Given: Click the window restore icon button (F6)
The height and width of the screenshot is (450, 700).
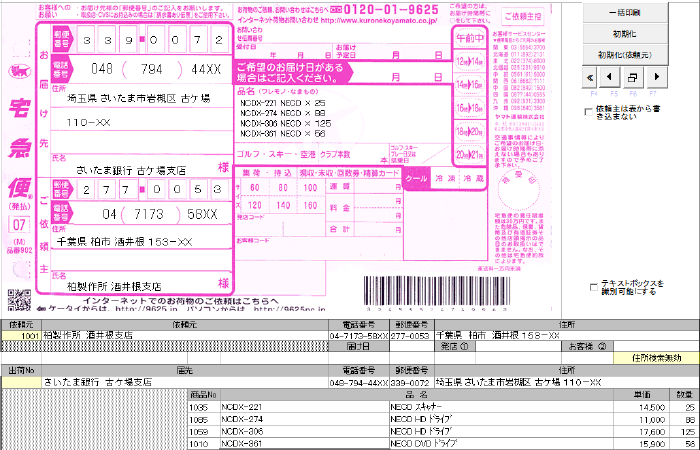Looking at the screenshot, I should coord(632,78).
